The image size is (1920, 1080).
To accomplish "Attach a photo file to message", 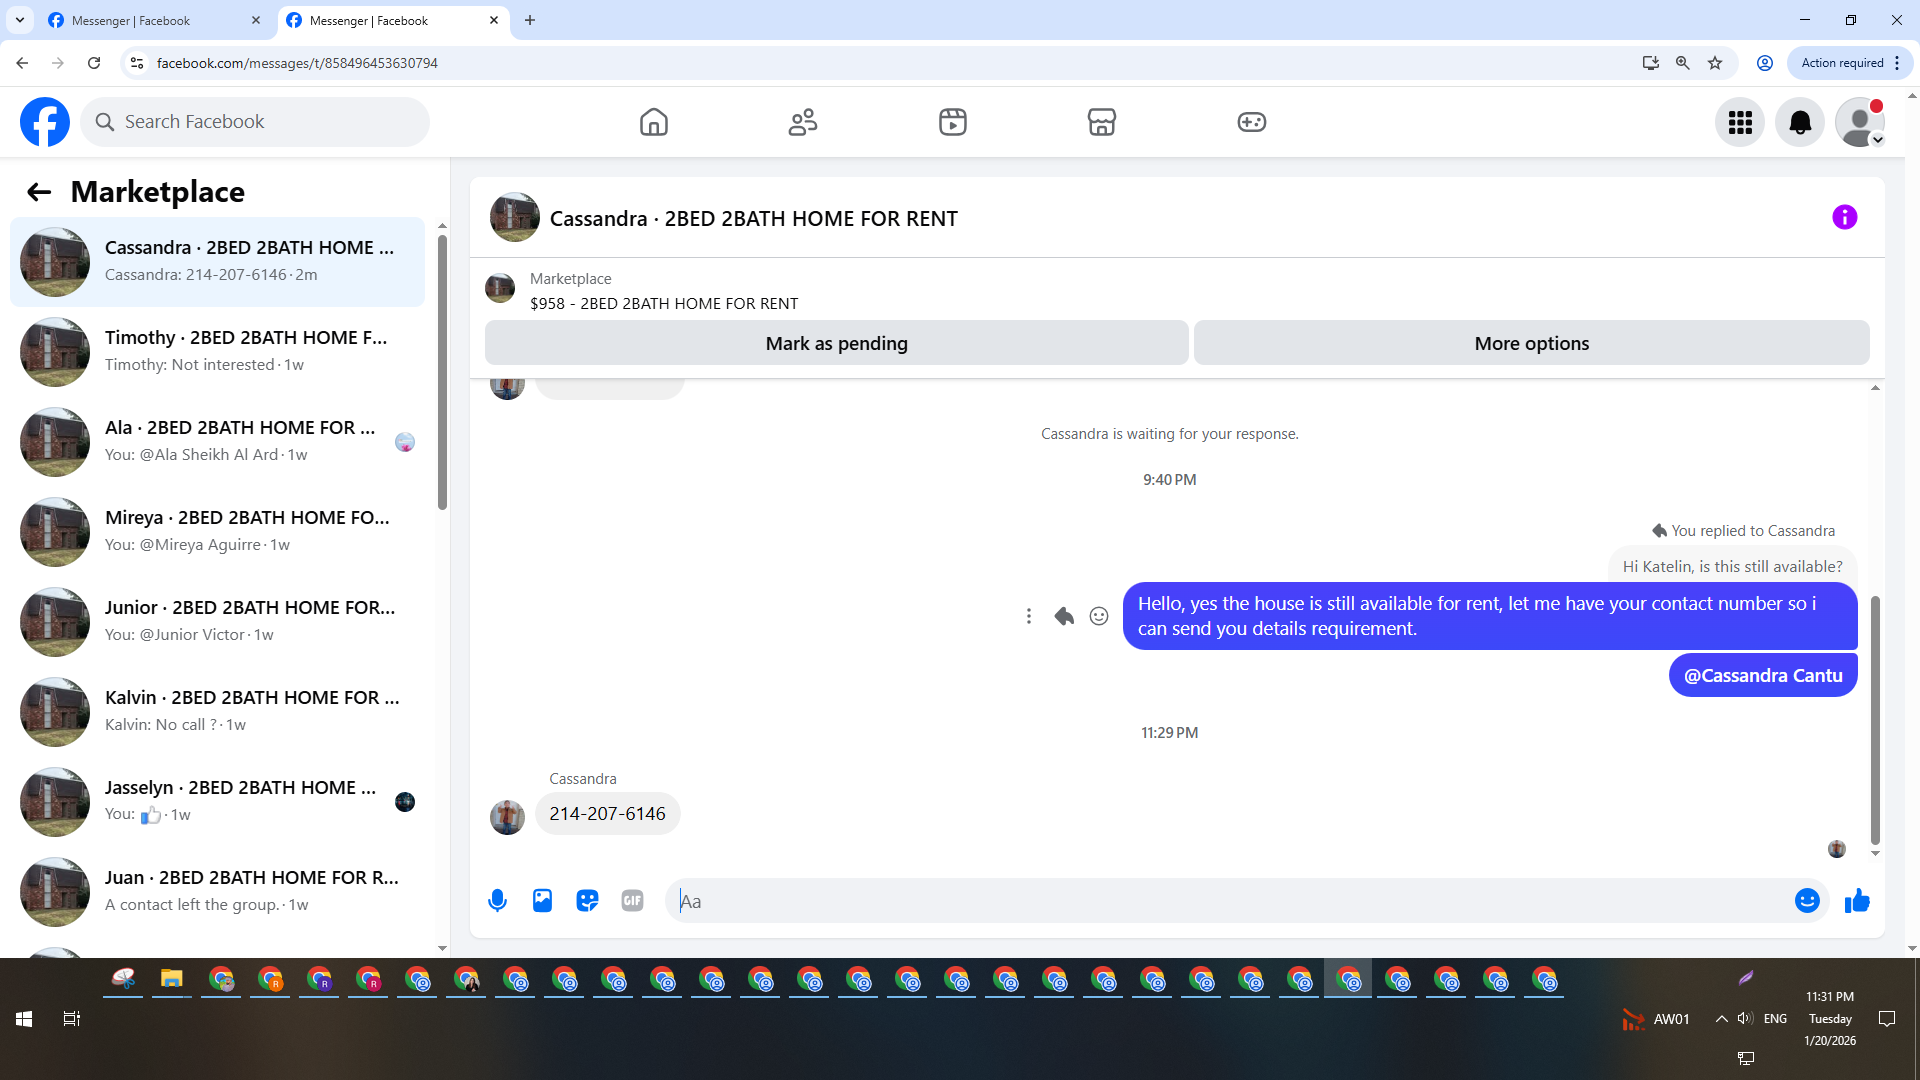I will (x=542, y=901).
